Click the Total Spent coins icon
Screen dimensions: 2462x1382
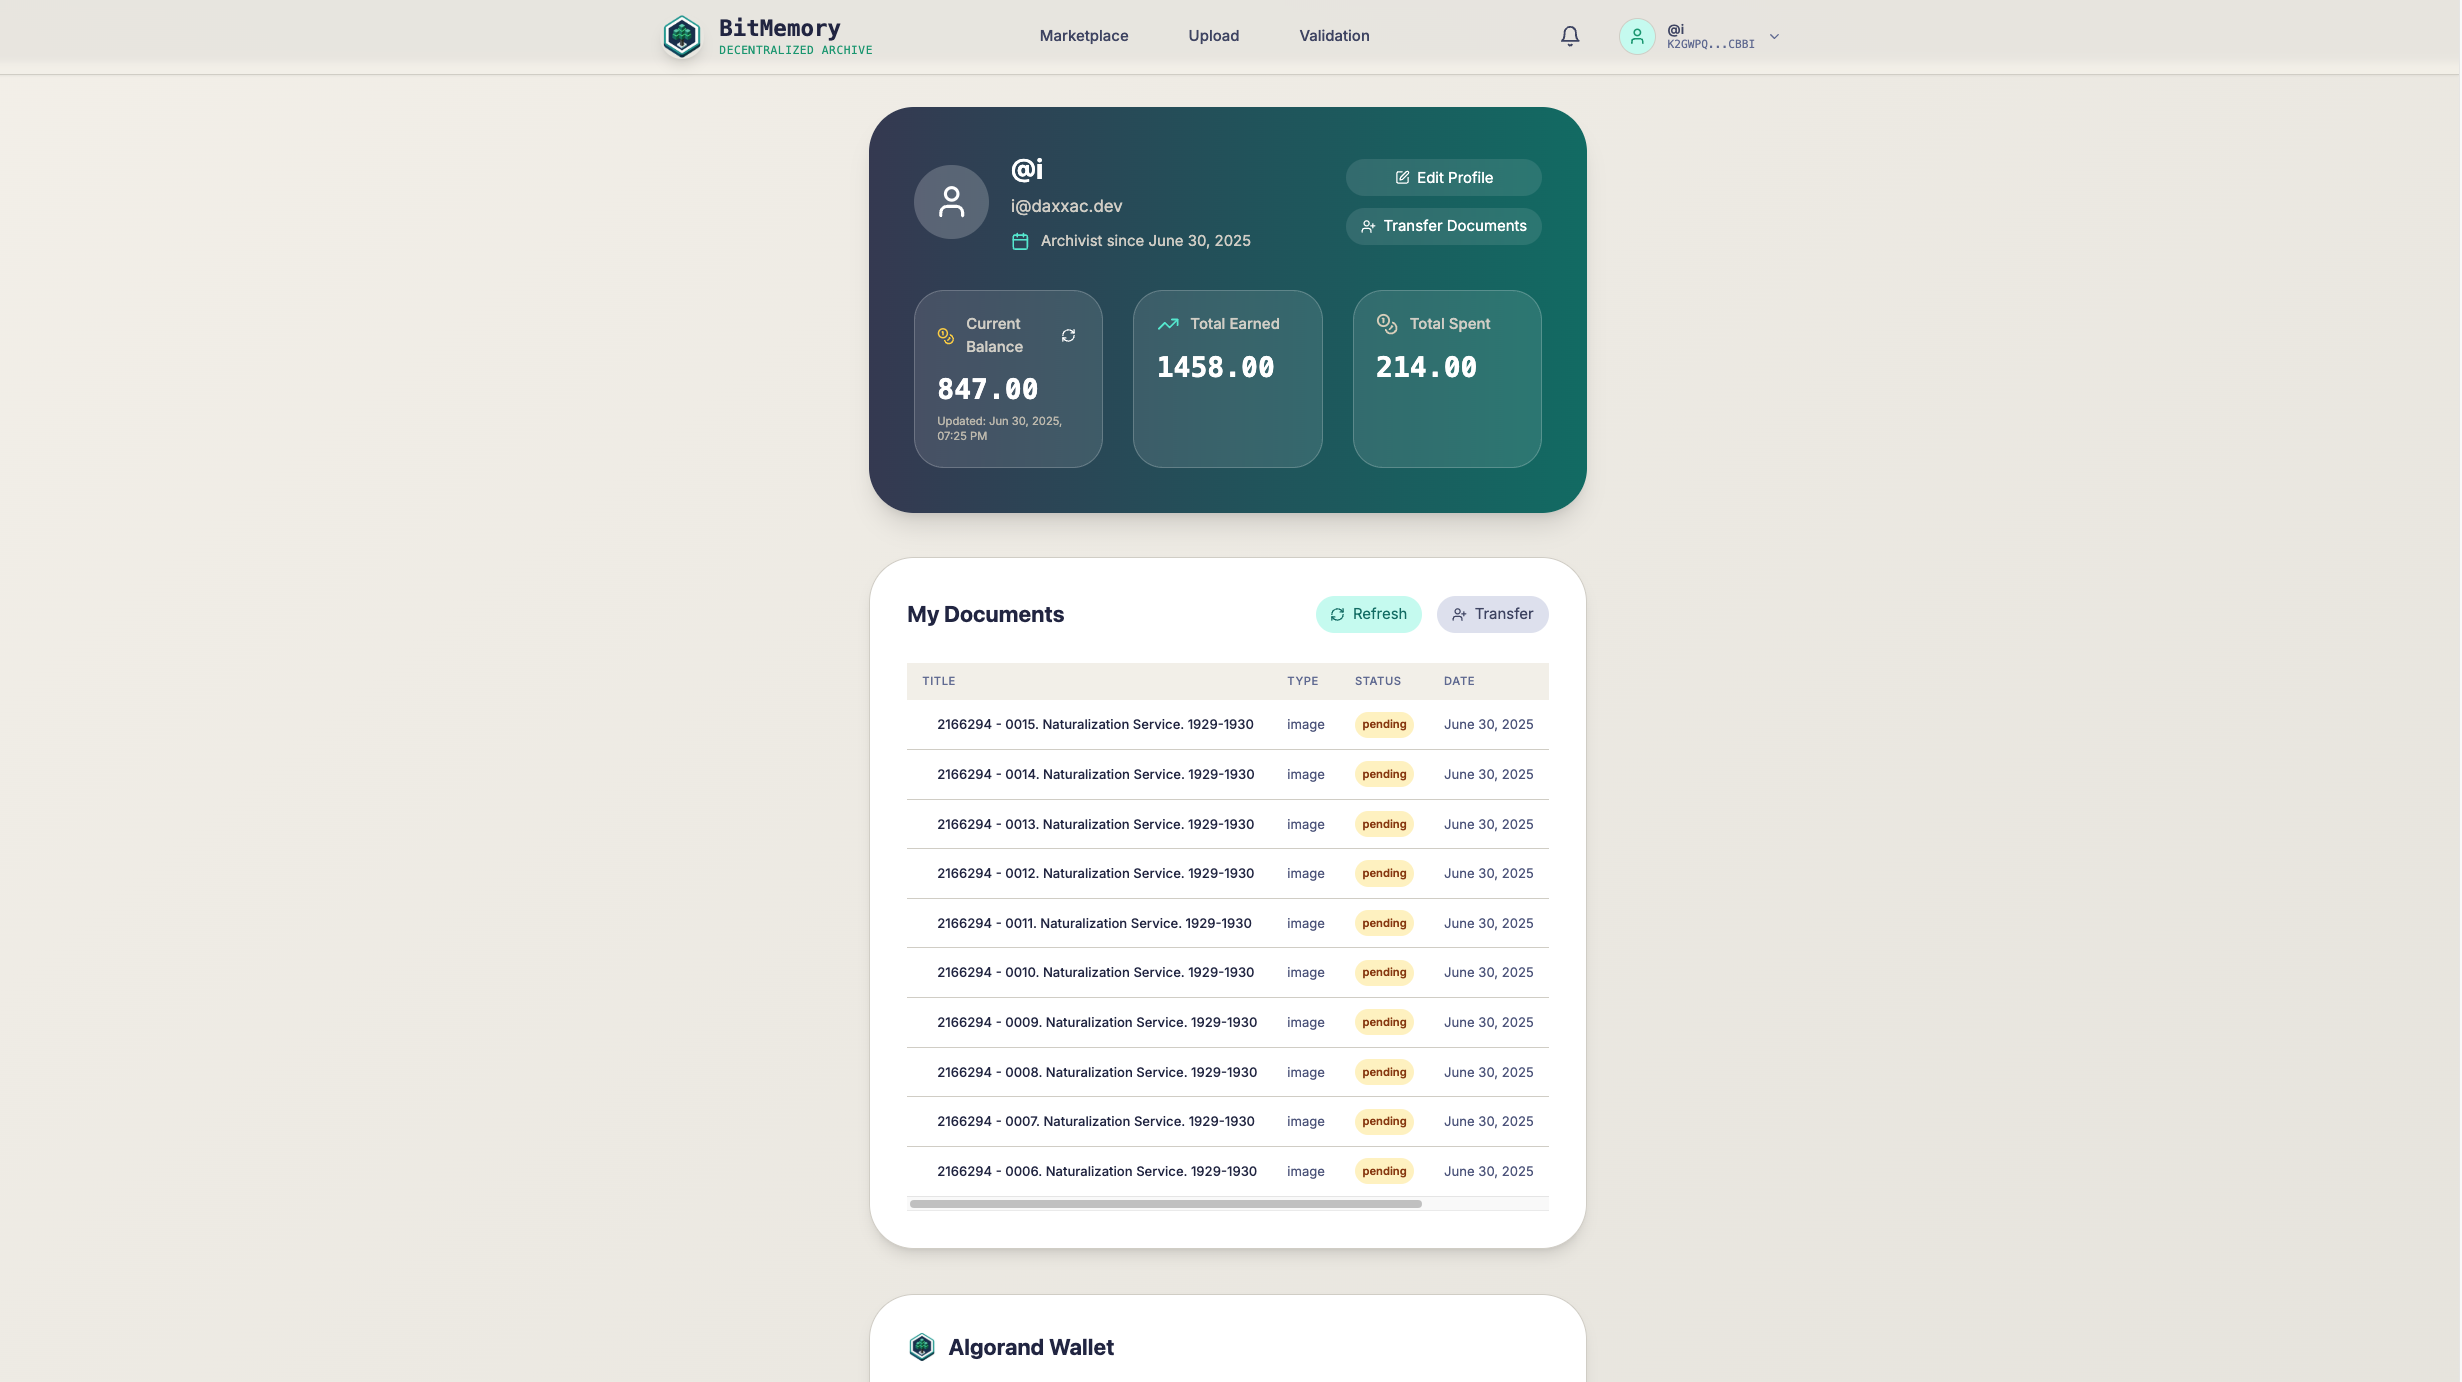click(1386, 324)
